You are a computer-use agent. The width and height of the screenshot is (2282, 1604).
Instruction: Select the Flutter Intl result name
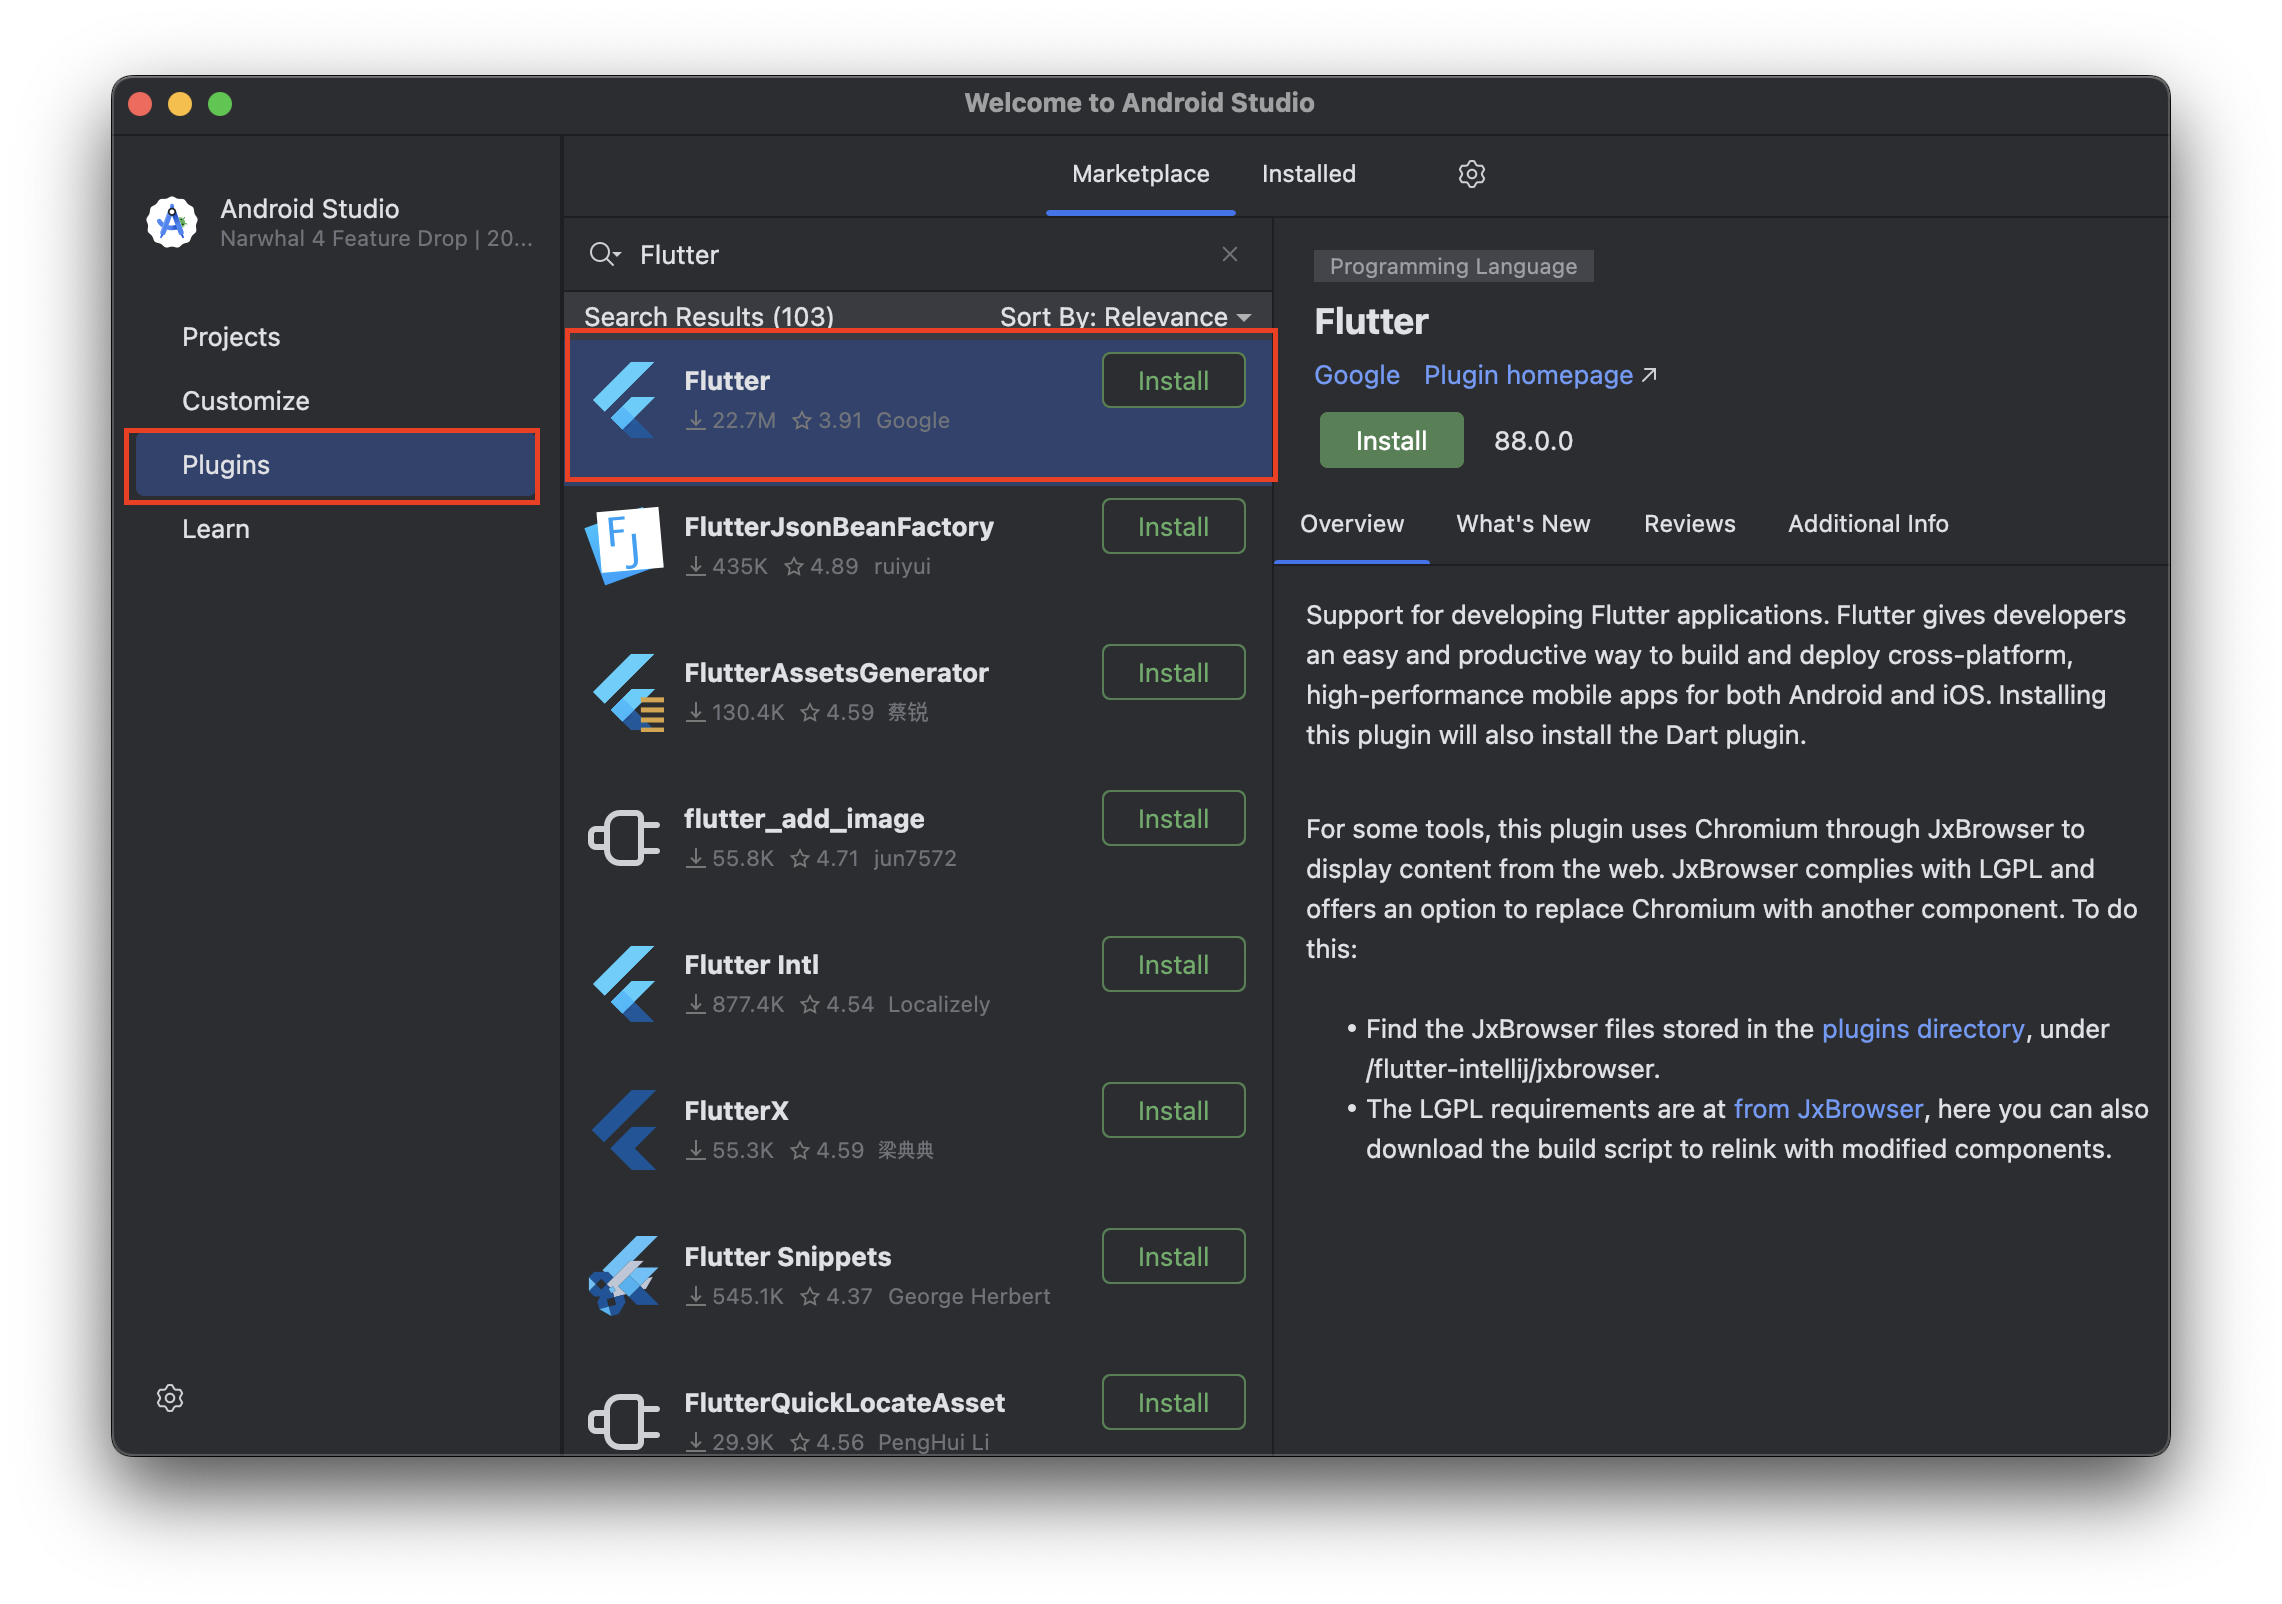(x=751, y=965)
